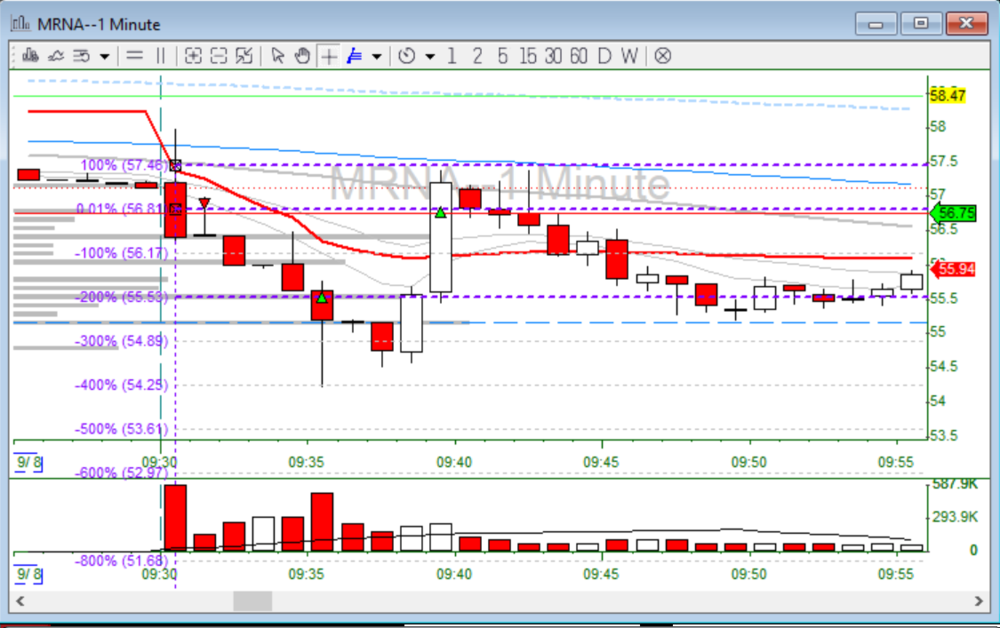
Task: Switch to the 5 minute timeframe
Action: point(502,56)
